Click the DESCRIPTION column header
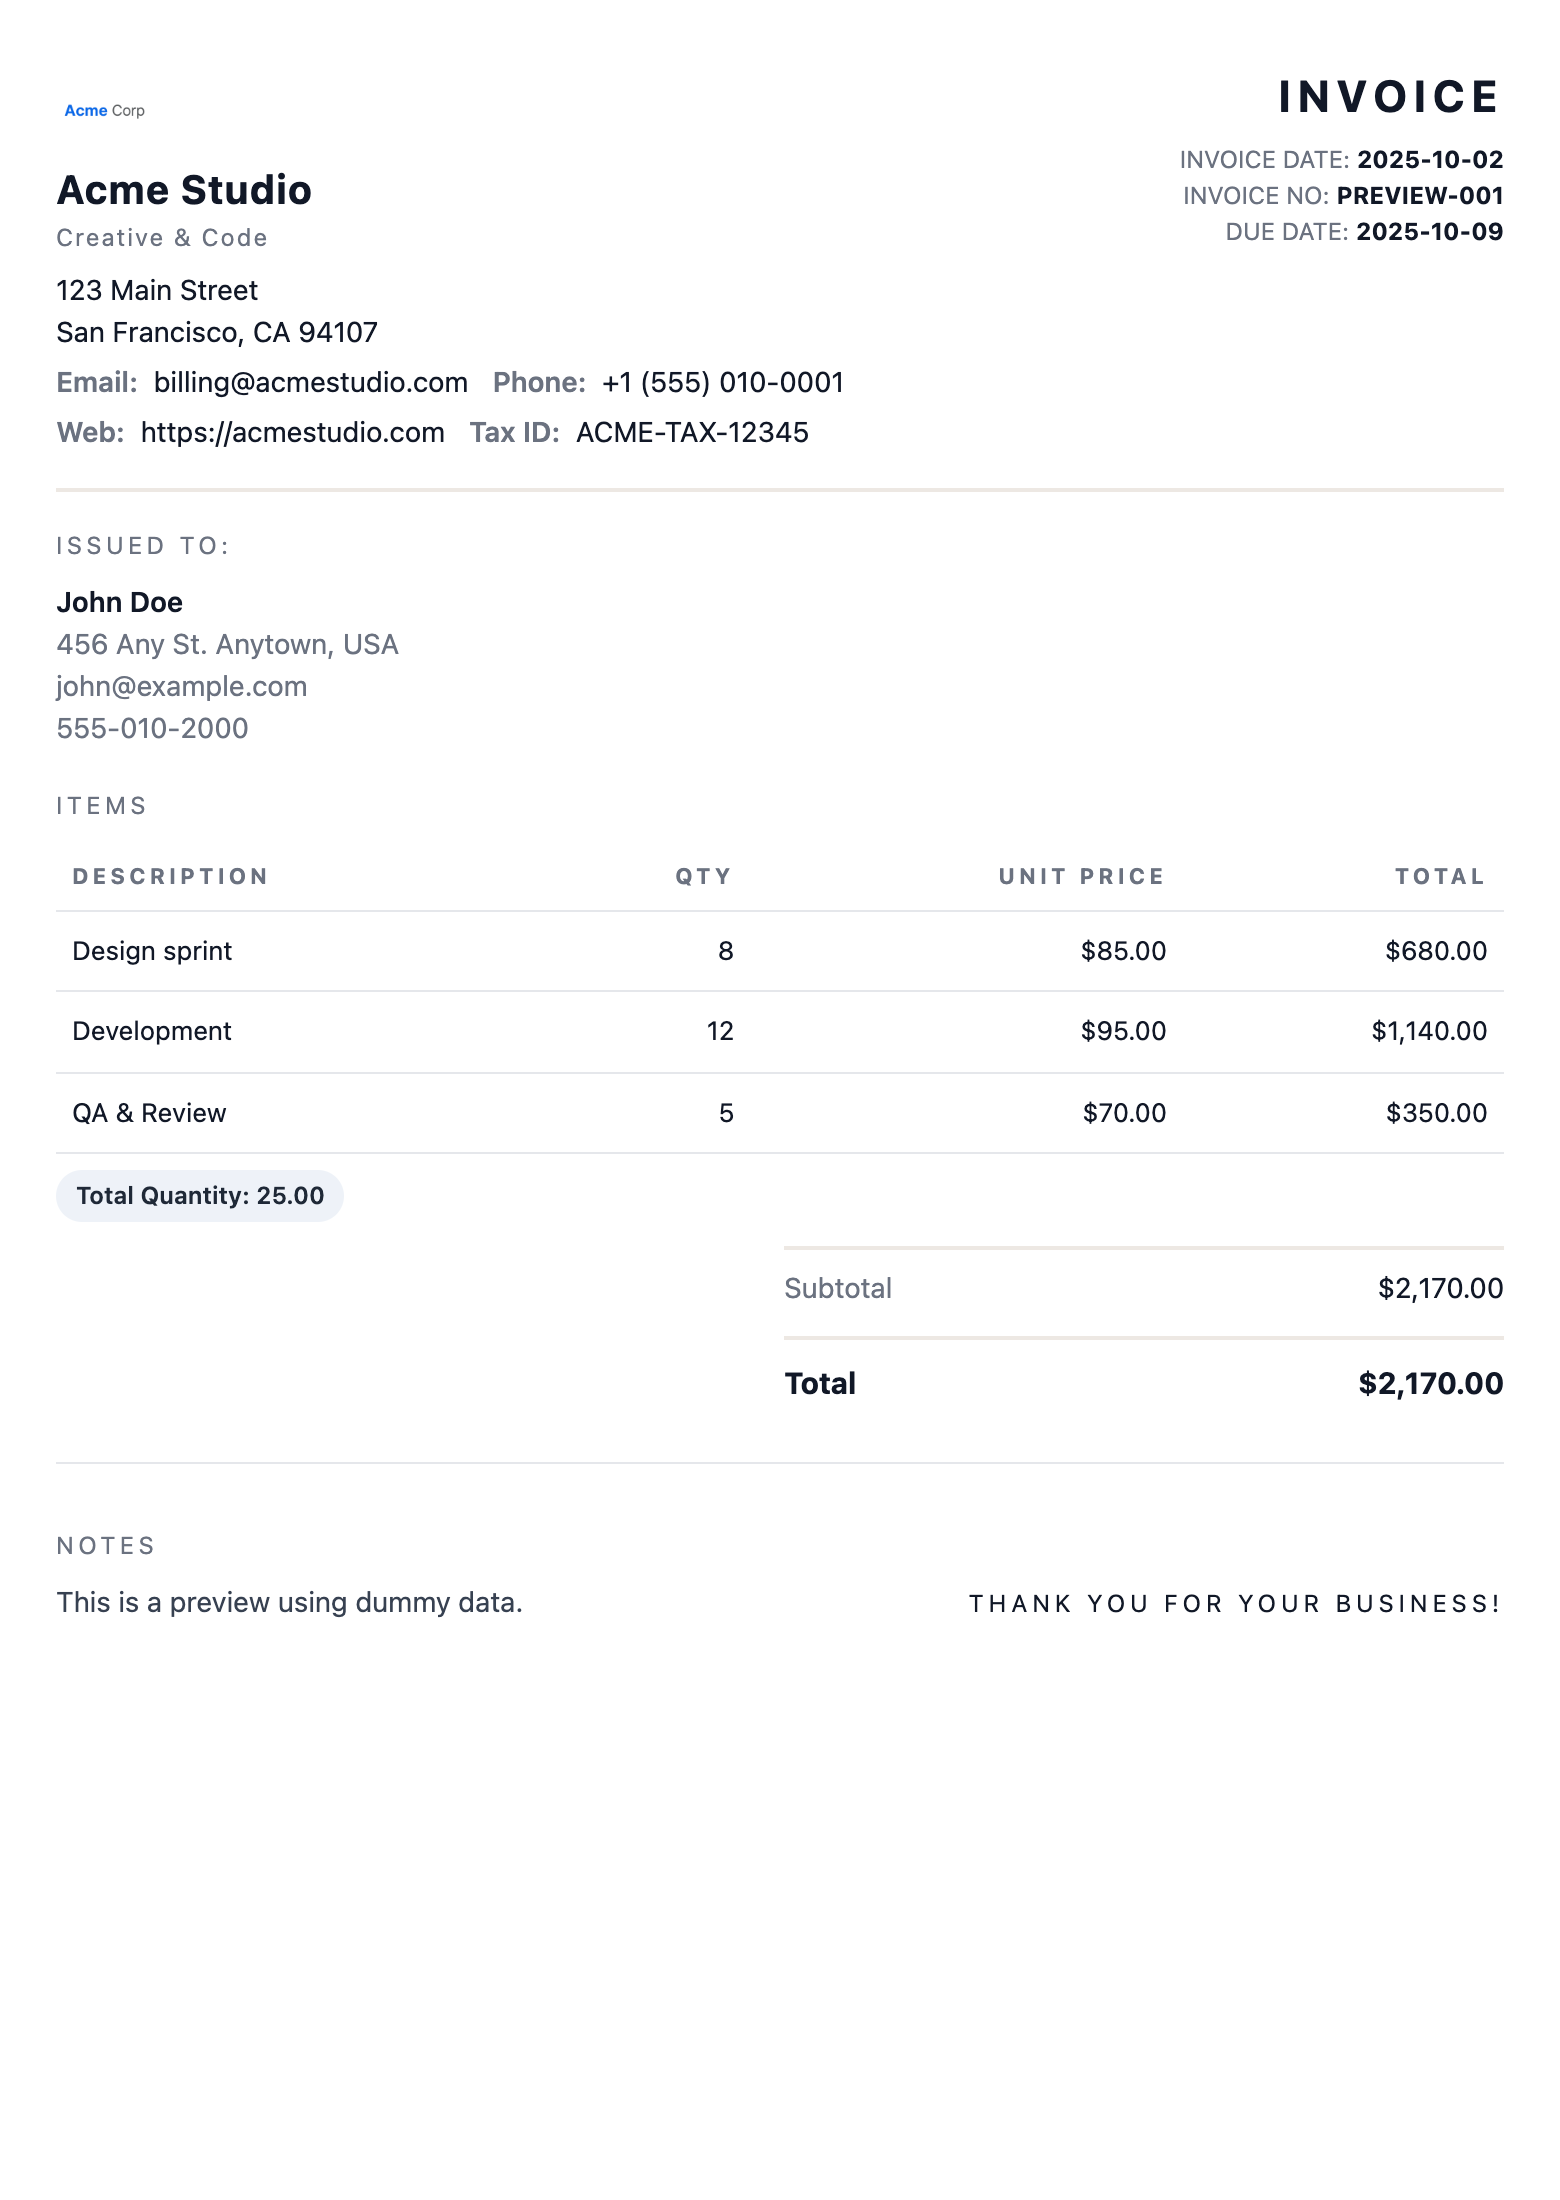This screenshot has width=1560, height=2200. tap(170, 877)
